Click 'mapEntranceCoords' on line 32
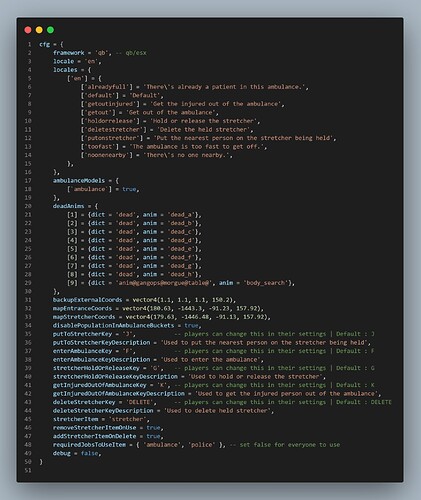The width and height of the screenshot is (421, 500). point(82,308)
